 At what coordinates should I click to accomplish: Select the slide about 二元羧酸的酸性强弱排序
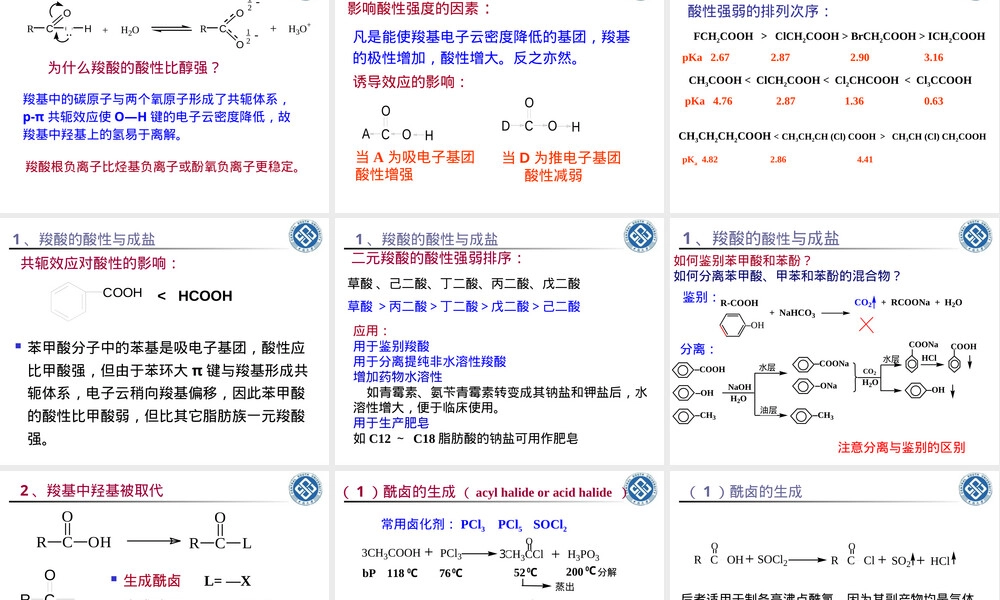pyautogui.click(x=499, y=341)
